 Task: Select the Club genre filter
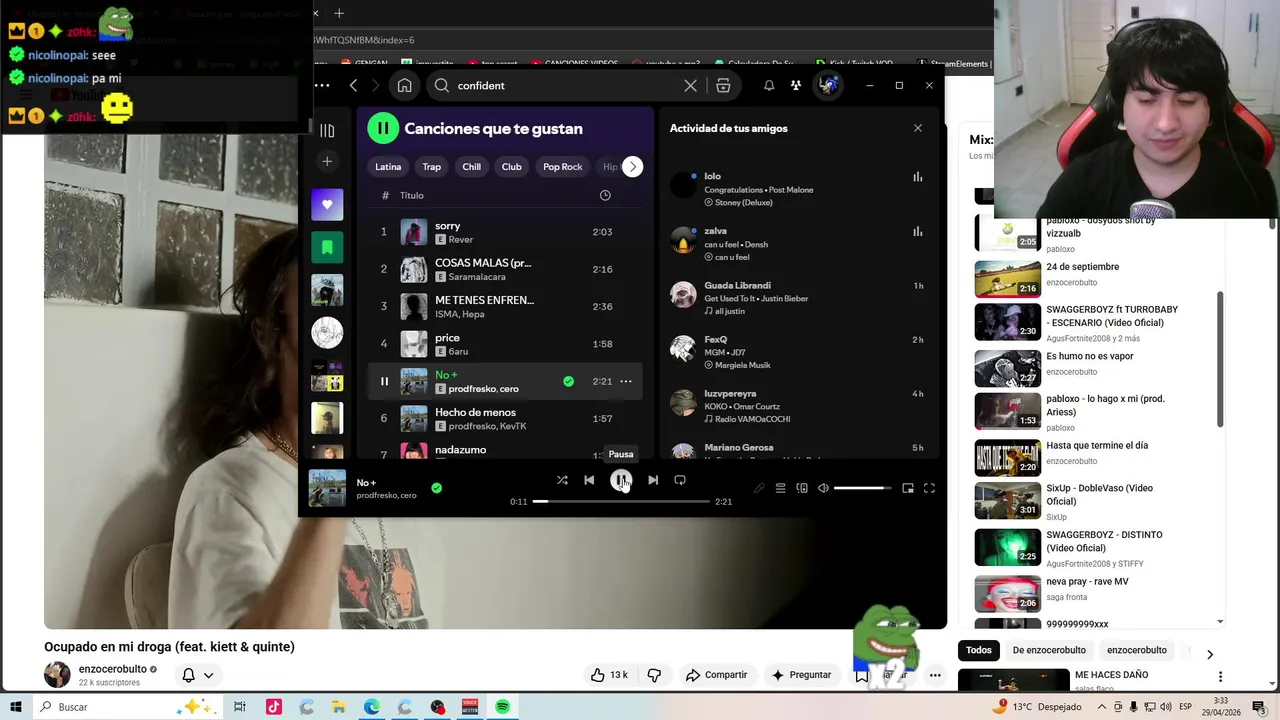coord(512,167)
